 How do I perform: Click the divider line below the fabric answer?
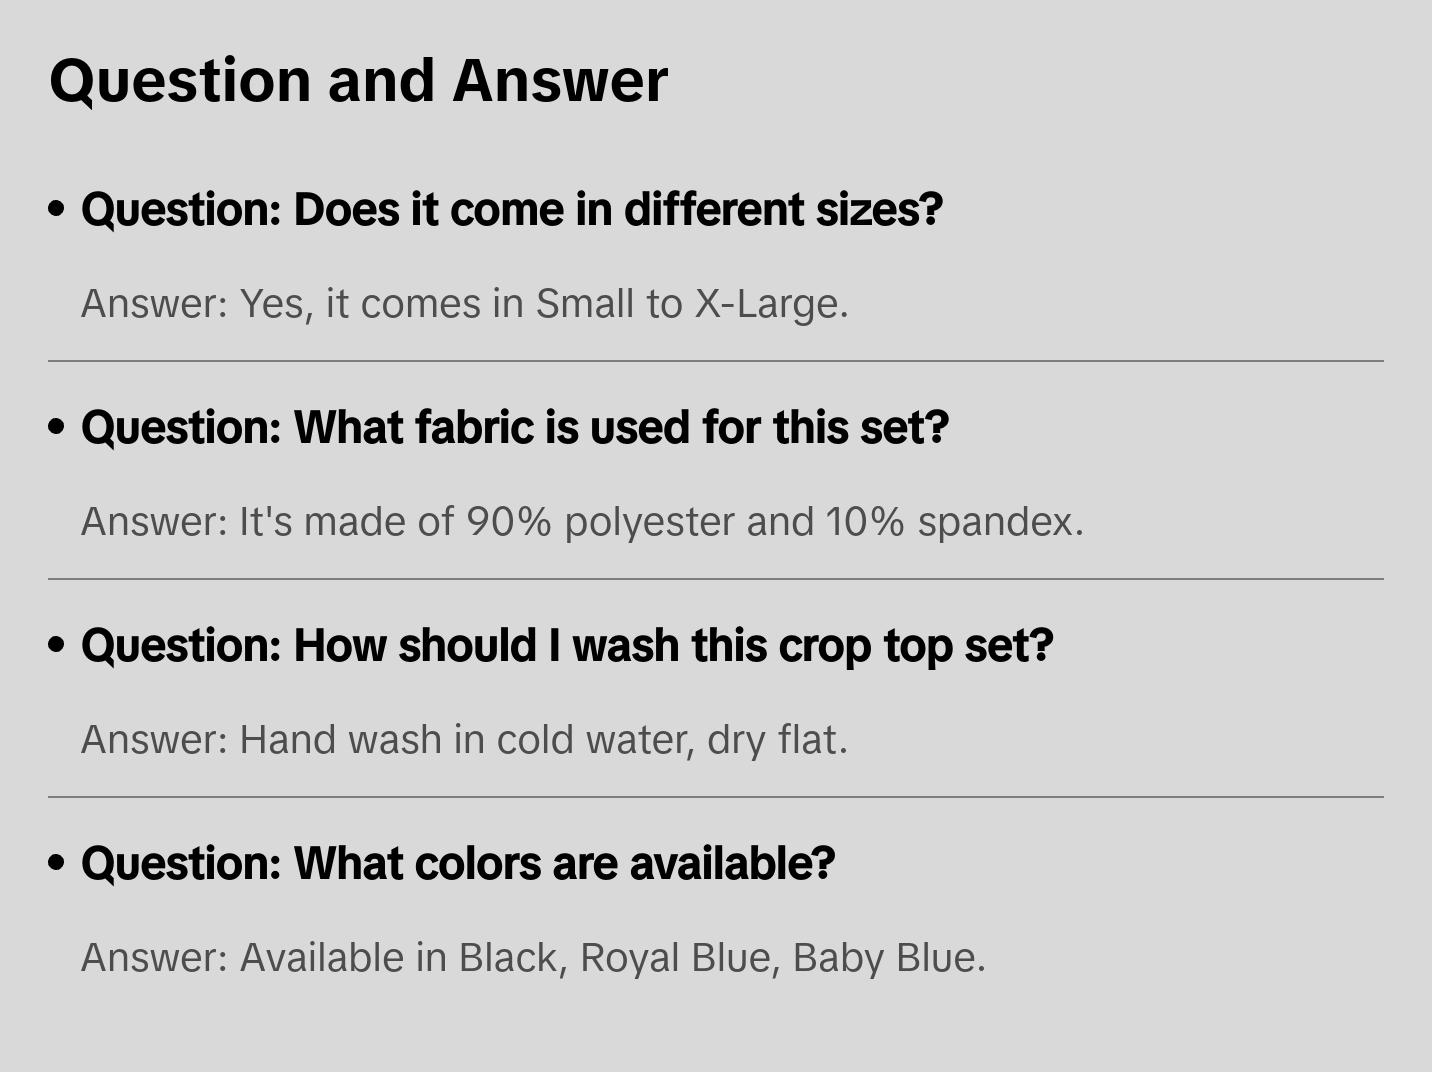pyautogui.click(x=716, y=579)
